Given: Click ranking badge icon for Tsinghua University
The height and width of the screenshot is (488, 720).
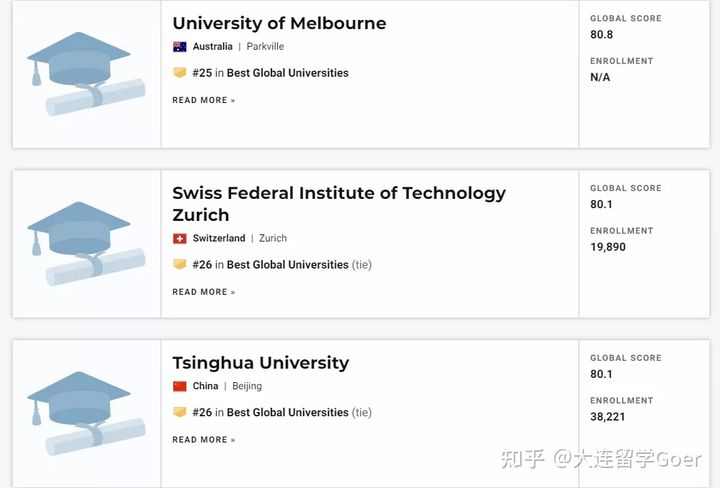Looking at the screenshot, I should (180, 412).
